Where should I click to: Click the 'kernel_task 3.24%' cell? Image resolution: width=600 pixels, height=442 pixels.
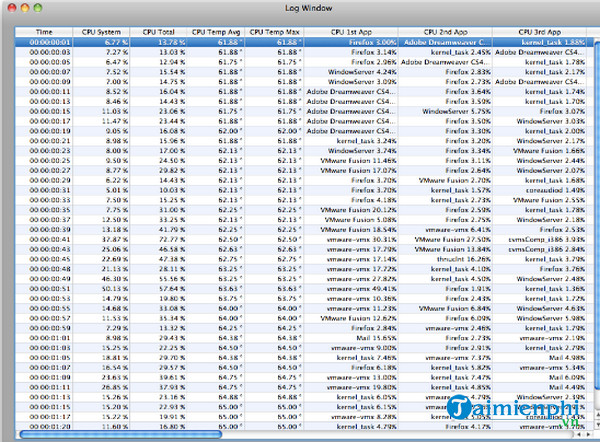coord(366,141)
